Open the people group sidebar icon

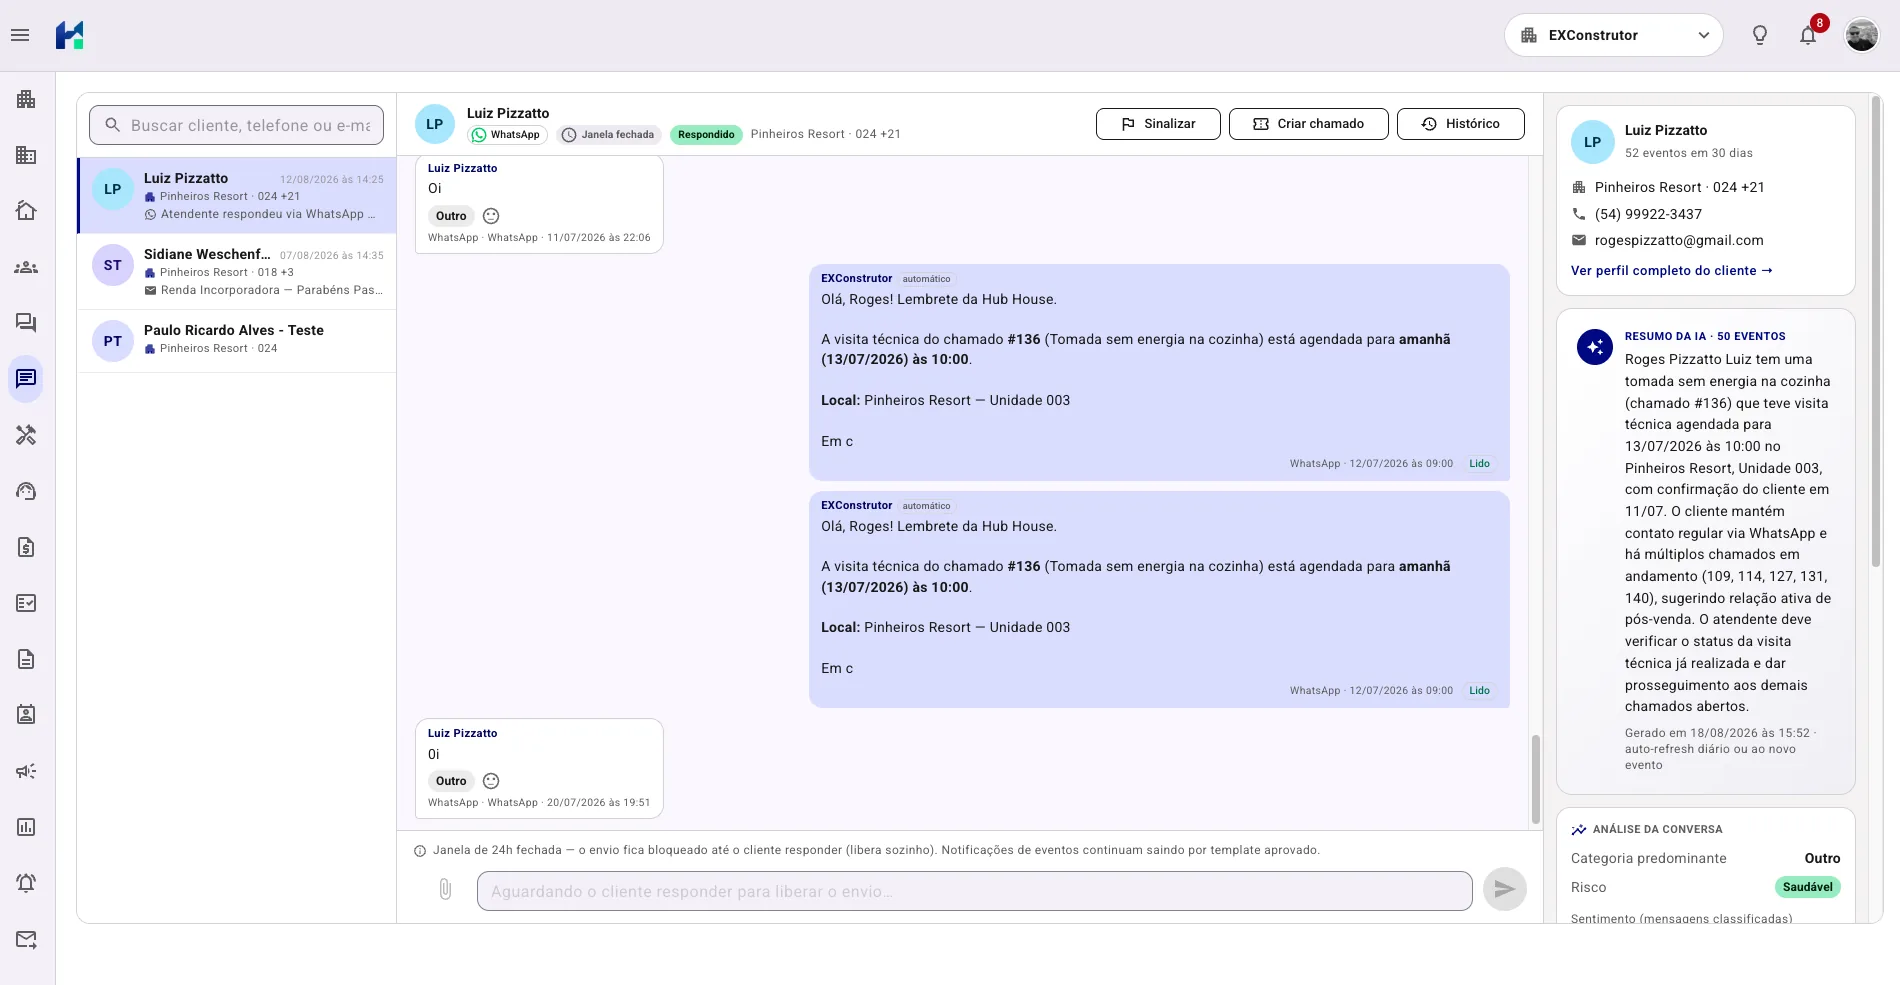(x=26, y=267)
